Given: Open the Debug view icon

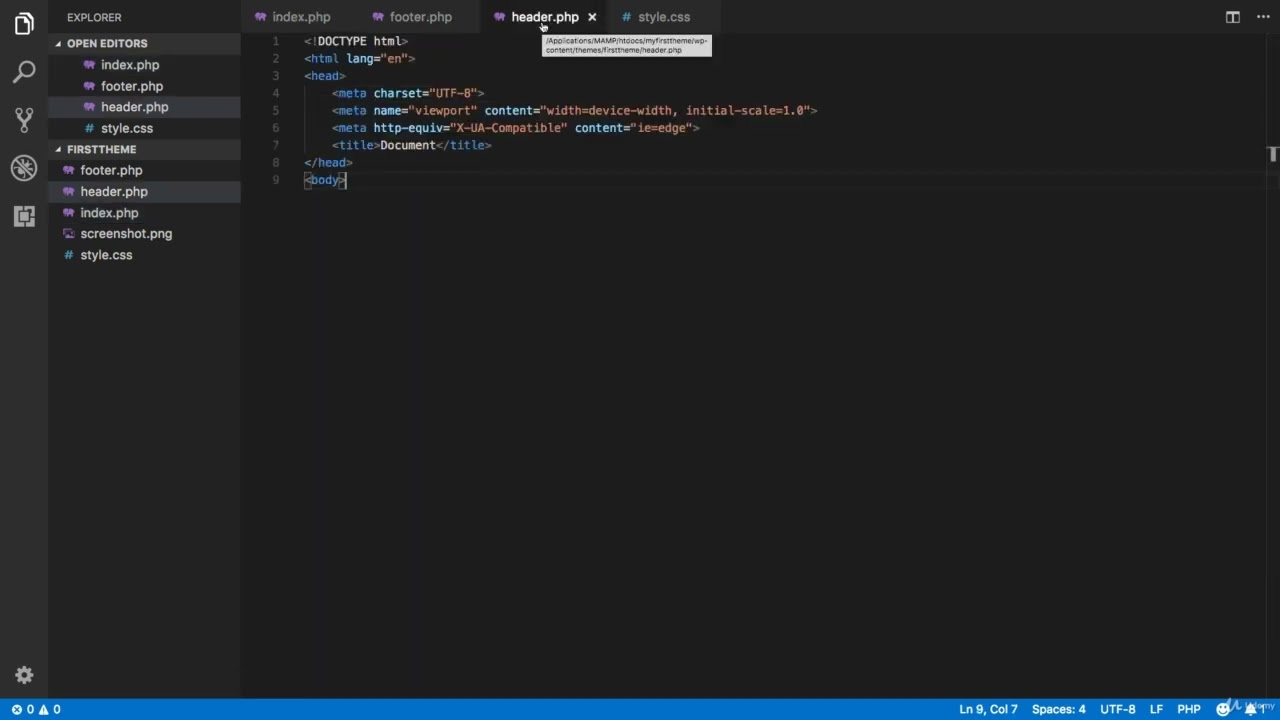Looking at the screenshot, I should coord(24,168).
